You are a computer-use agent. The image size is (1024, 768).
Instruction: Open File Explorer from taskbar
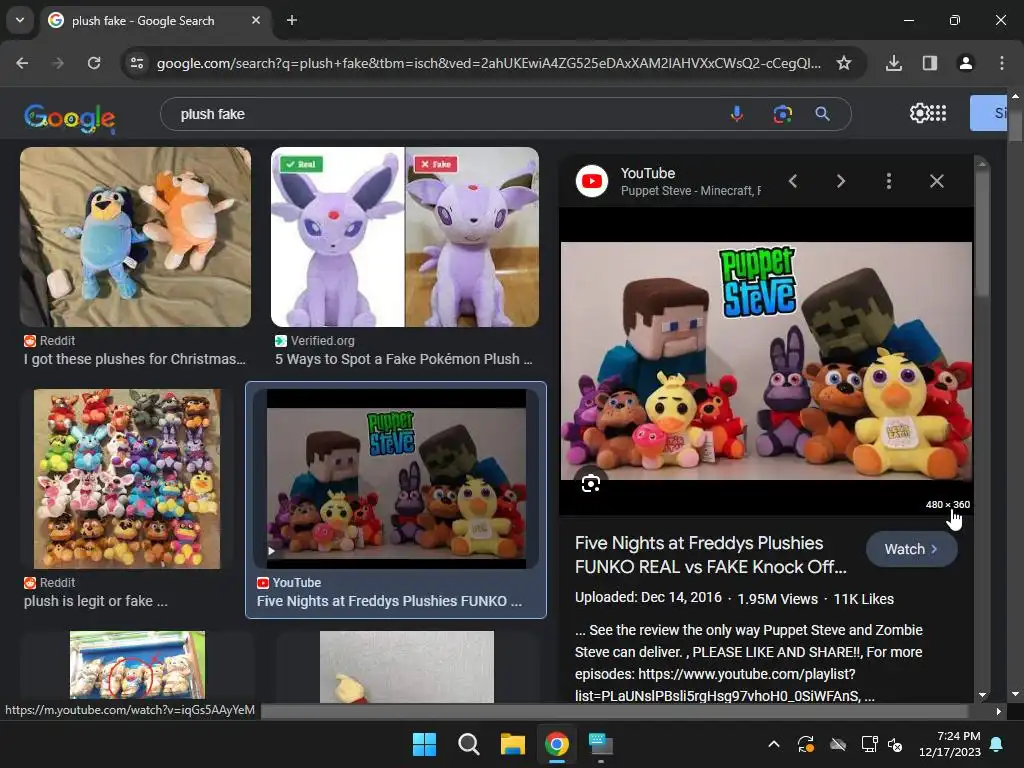(x=513, y=744)
